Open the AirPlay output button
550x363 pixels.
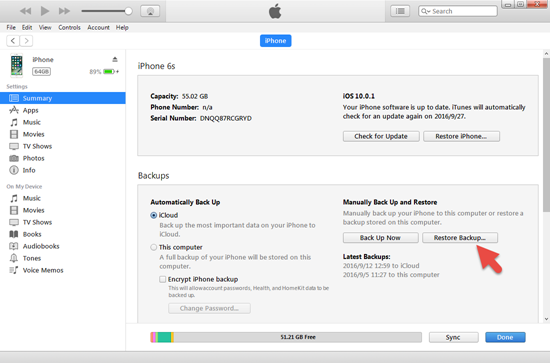[150, 11]
